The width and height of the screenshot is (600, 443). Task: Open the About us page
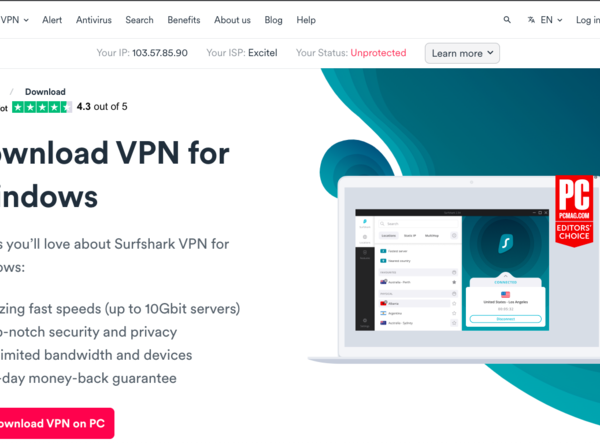232,20
